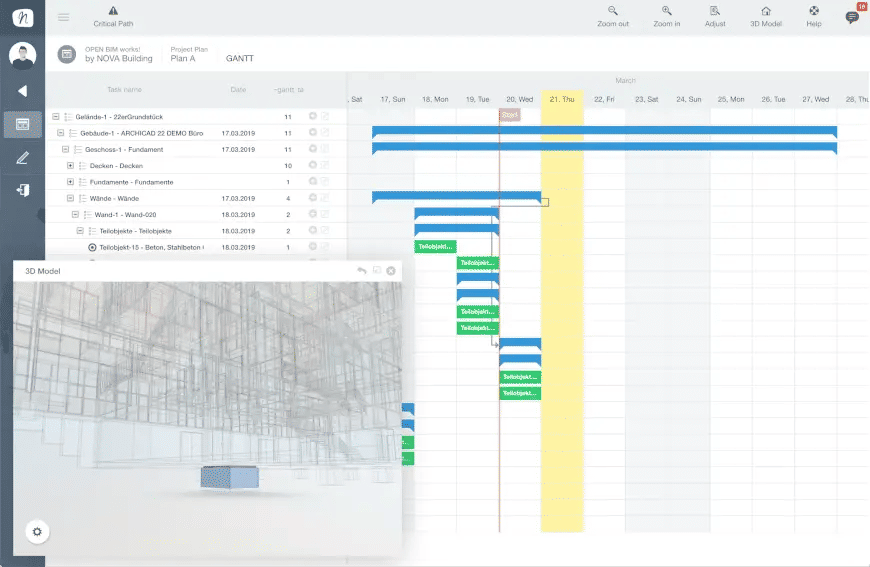Click the back arrow in left sidebar
Screen dimensions: 870x567
[x=22, y=90]
